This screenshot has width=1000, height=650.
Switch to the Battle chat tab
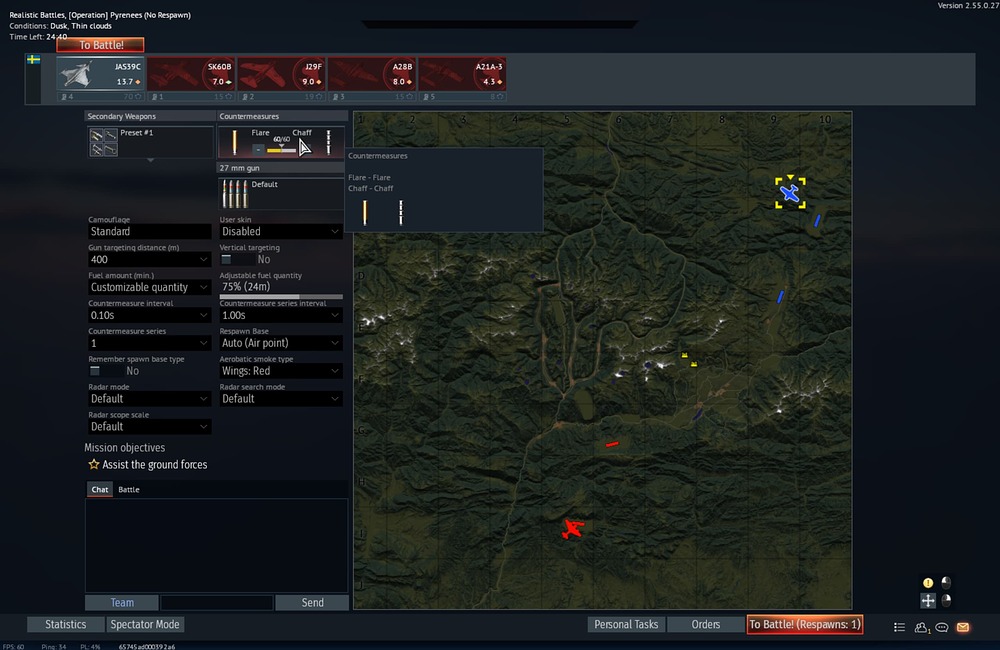(x=129, y=489)
